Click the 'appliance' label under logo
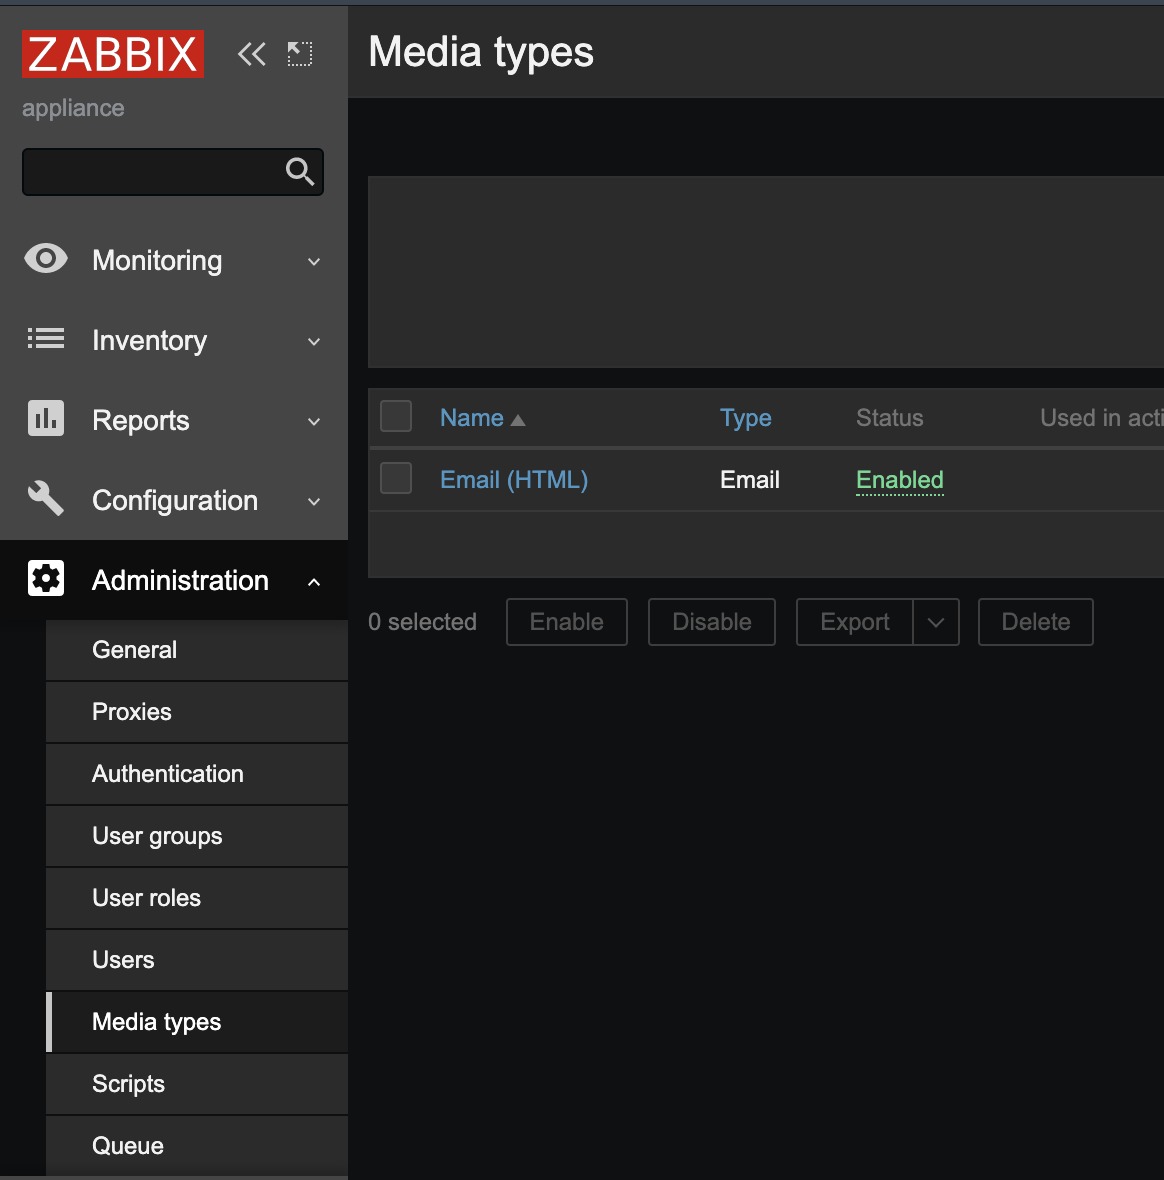1164x1180 pixels. click(x=73, y=108)
